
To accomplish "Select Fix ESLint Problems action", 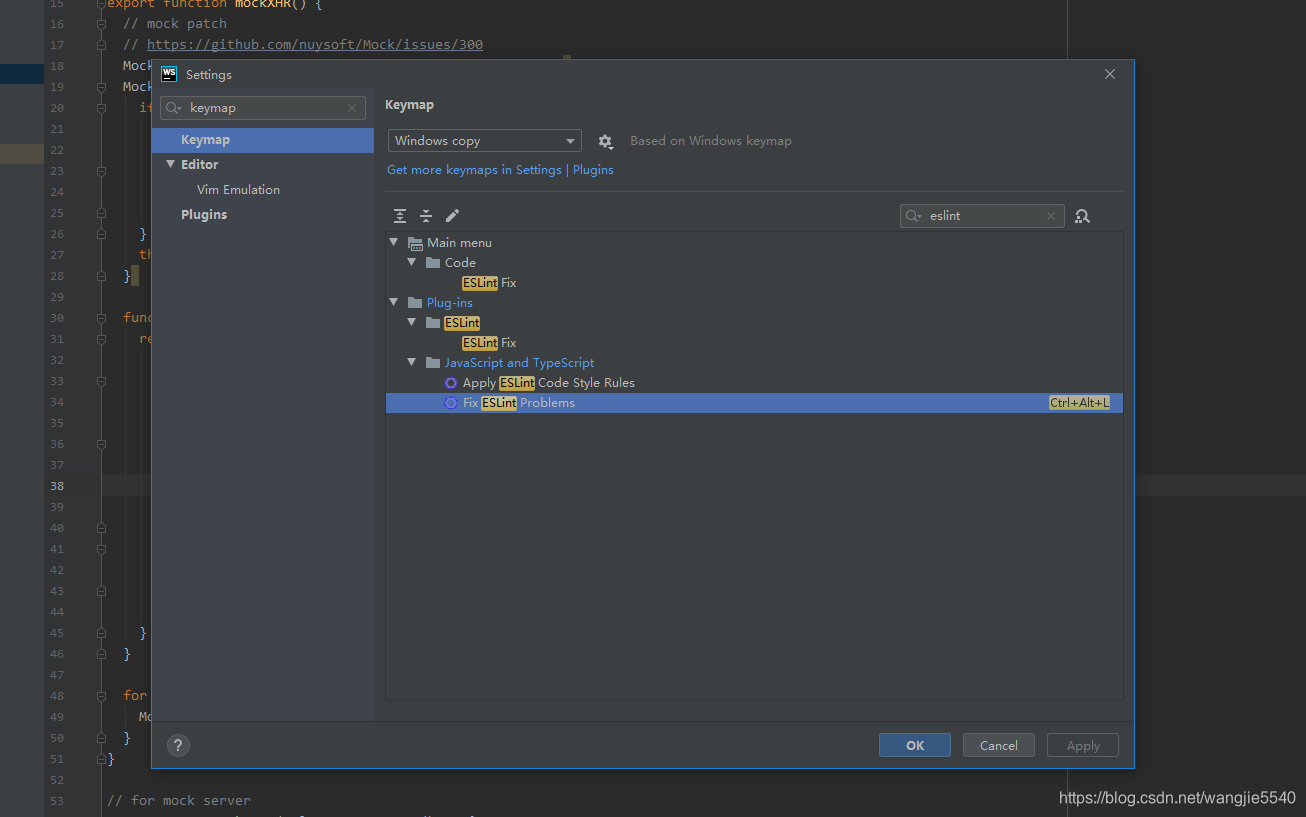I will tap(754, 403).
